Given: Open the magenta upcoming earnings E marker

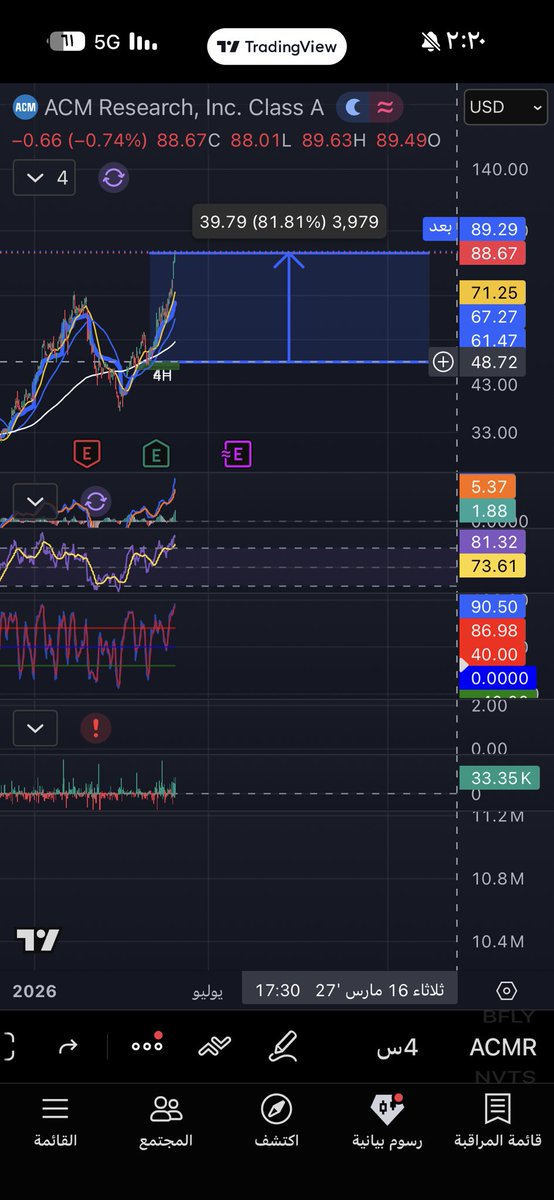Looking at the screenshot, I should (237, 455).
